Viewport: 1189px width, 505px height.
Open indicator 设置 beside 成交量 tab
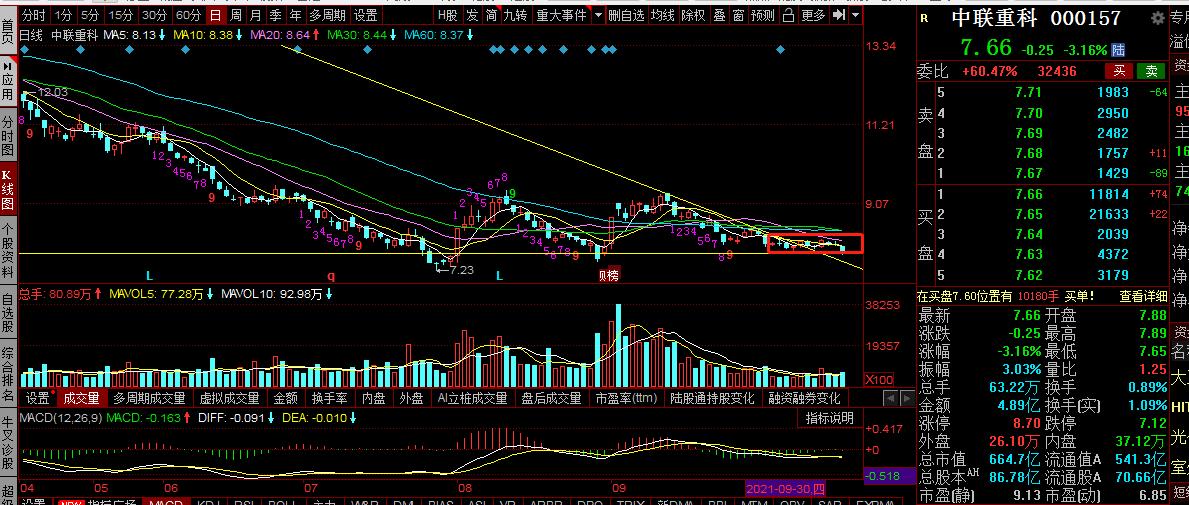(x=38, y=397)
